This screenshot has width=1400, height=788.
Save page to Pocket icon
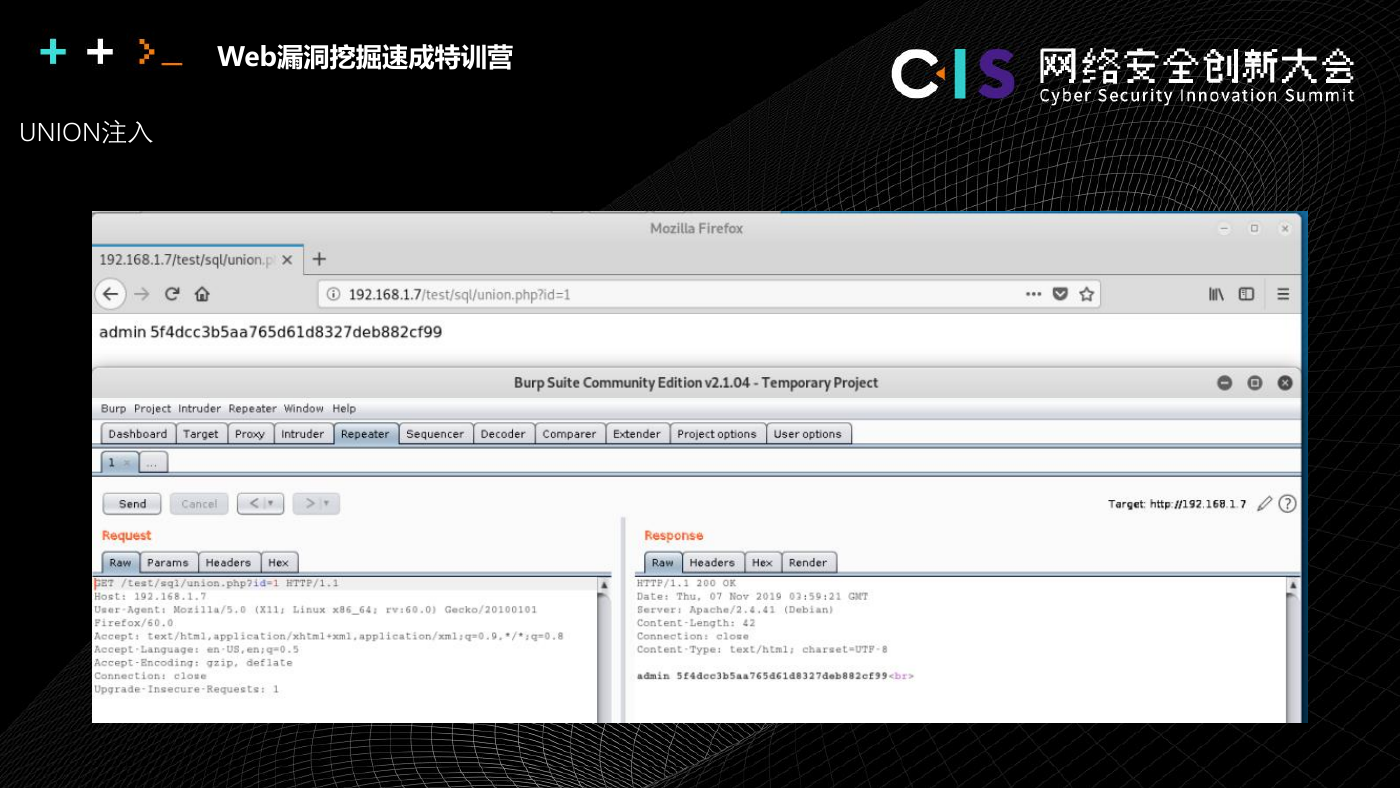point(1060,294)
